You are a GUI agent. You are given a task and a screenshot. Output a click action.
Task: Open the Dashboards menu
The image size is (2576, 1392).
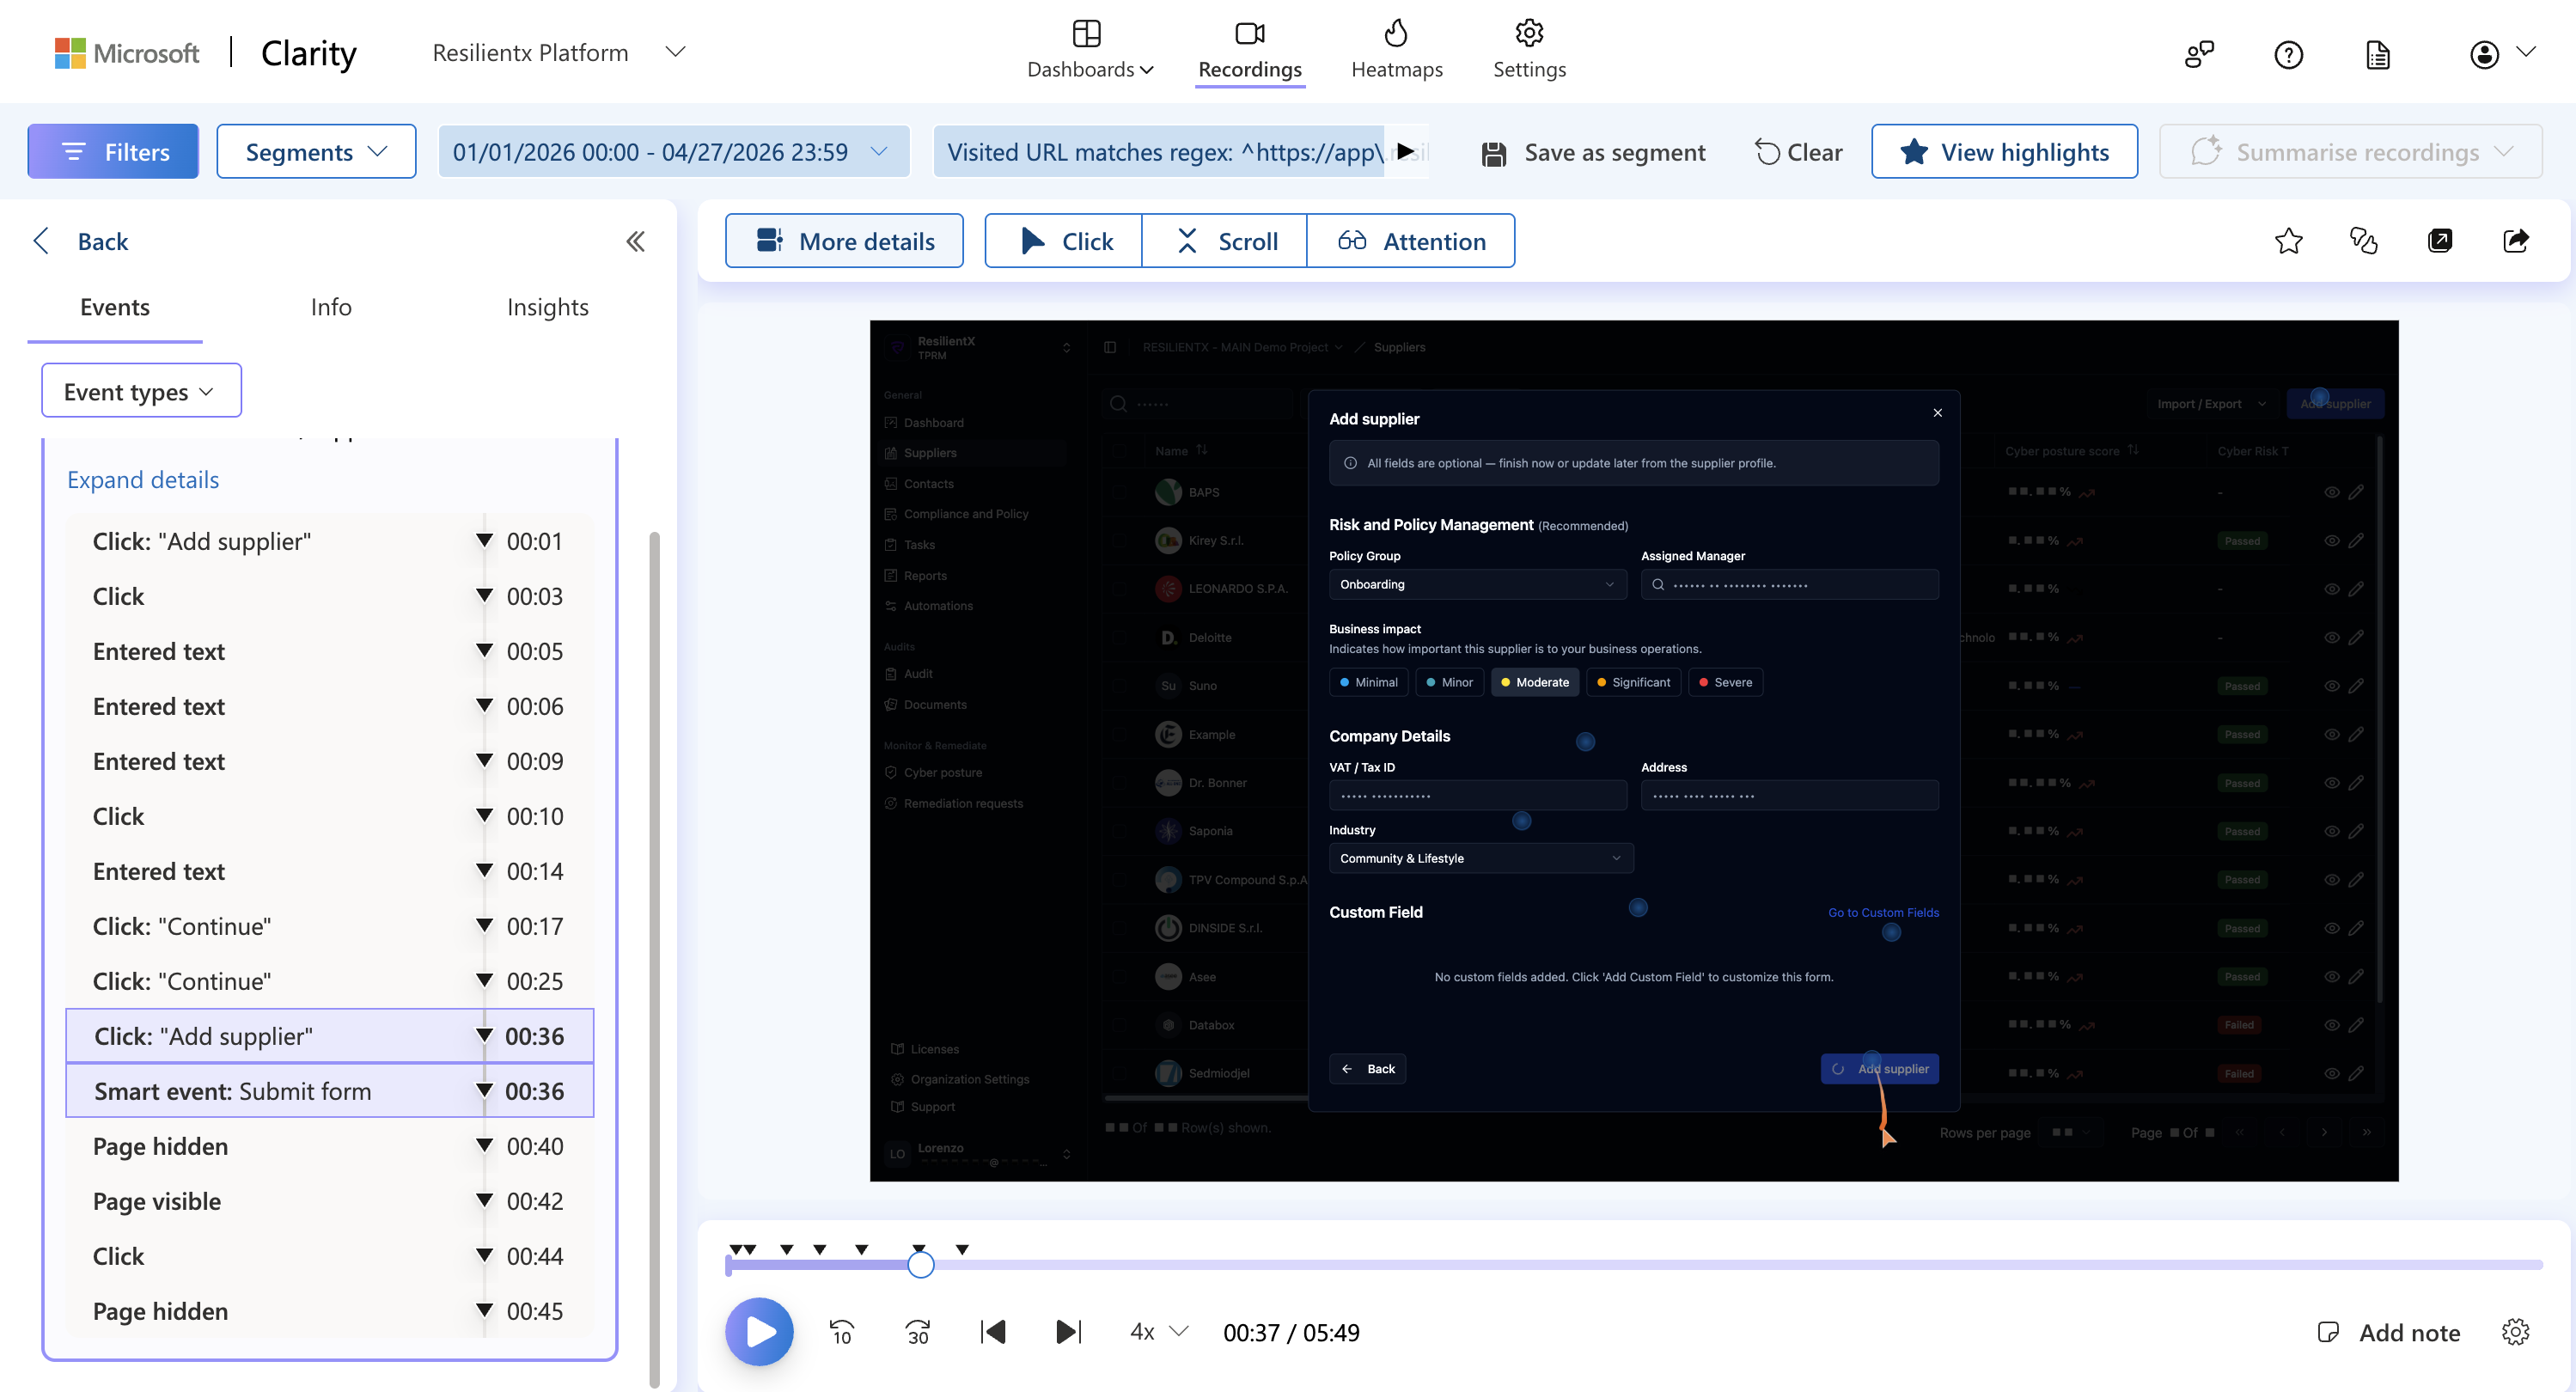click(1089, 51)
